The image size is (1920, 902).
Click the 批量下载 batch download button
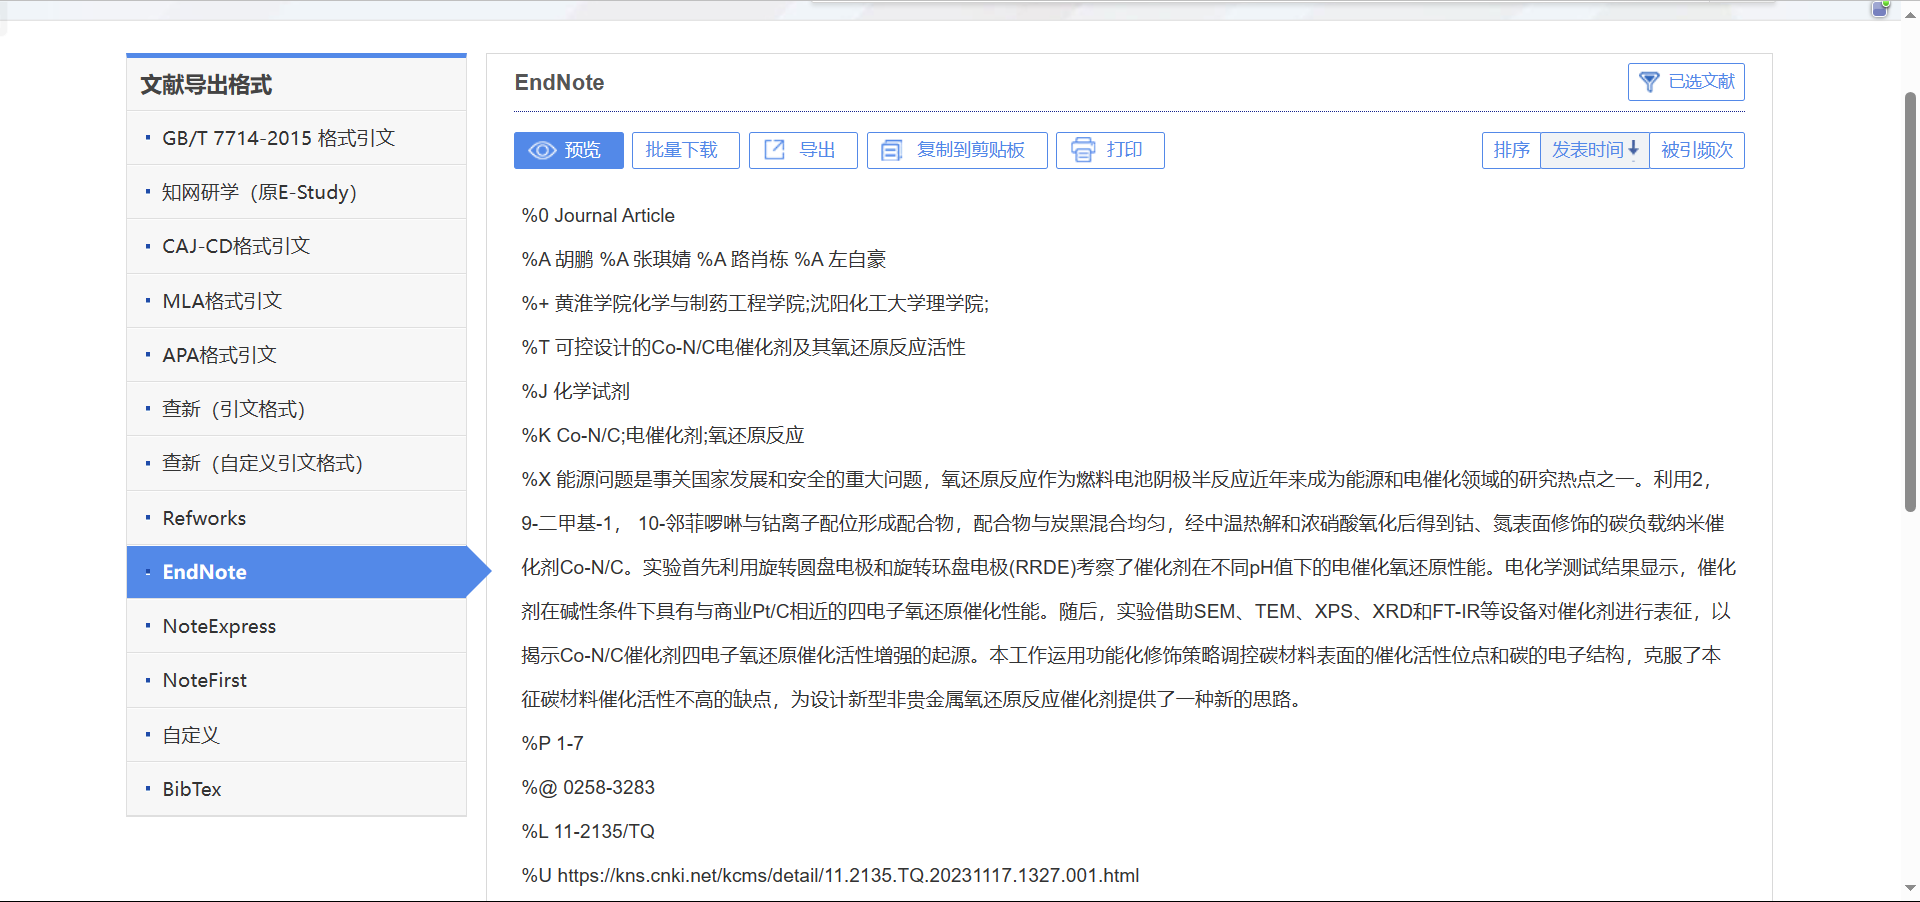(x=685, y=150)
